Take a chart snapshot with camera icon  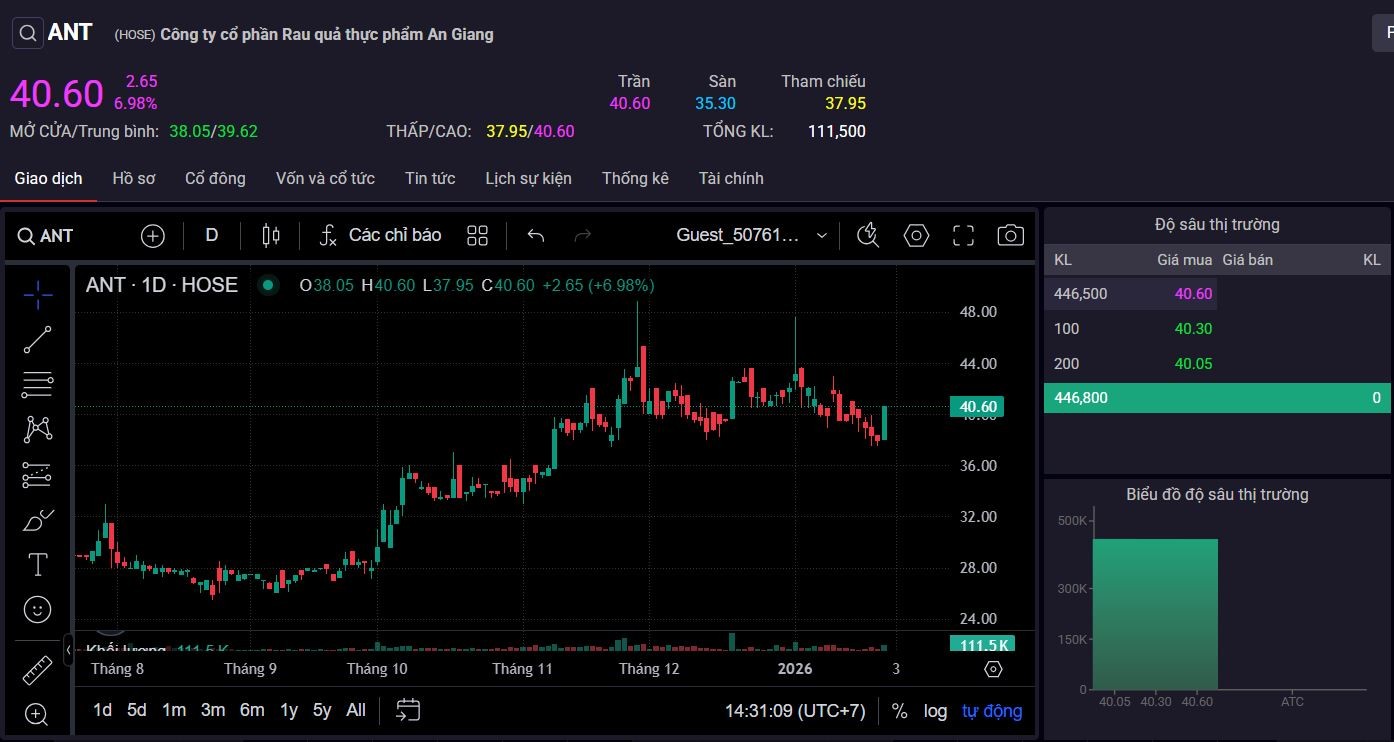(x=1010, y=236)
